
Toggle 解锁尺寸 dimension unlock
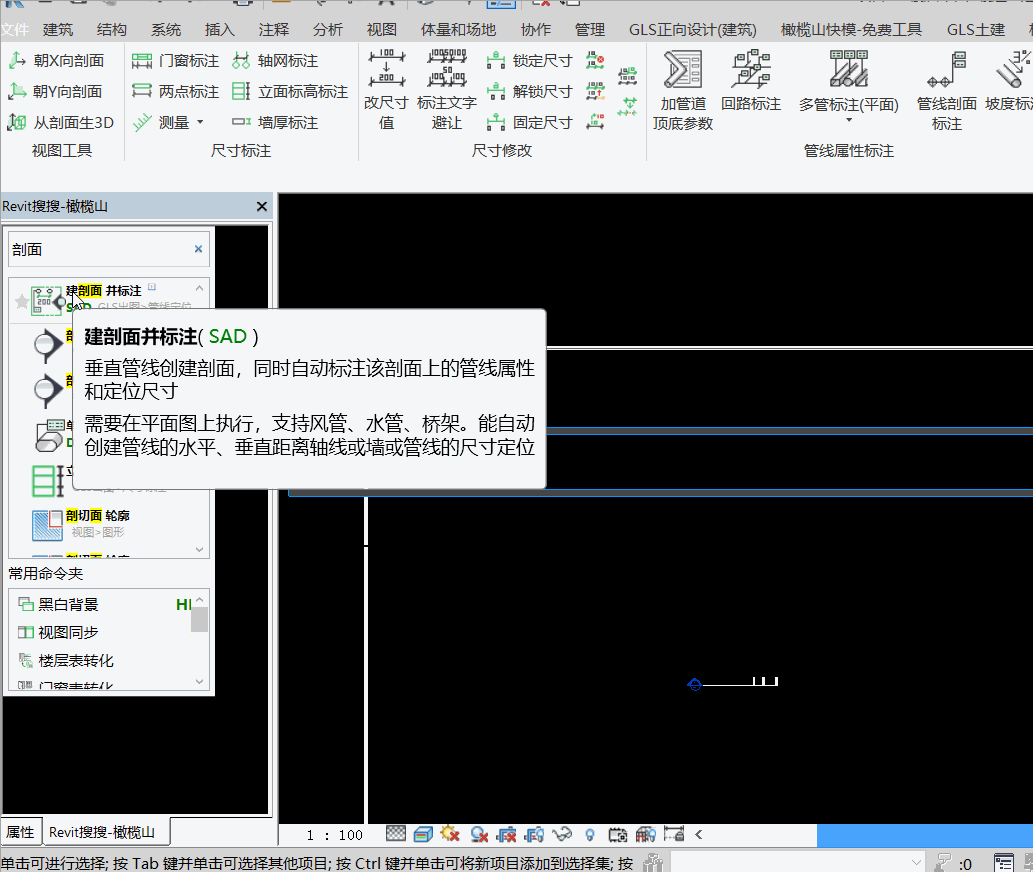[530, 91]
